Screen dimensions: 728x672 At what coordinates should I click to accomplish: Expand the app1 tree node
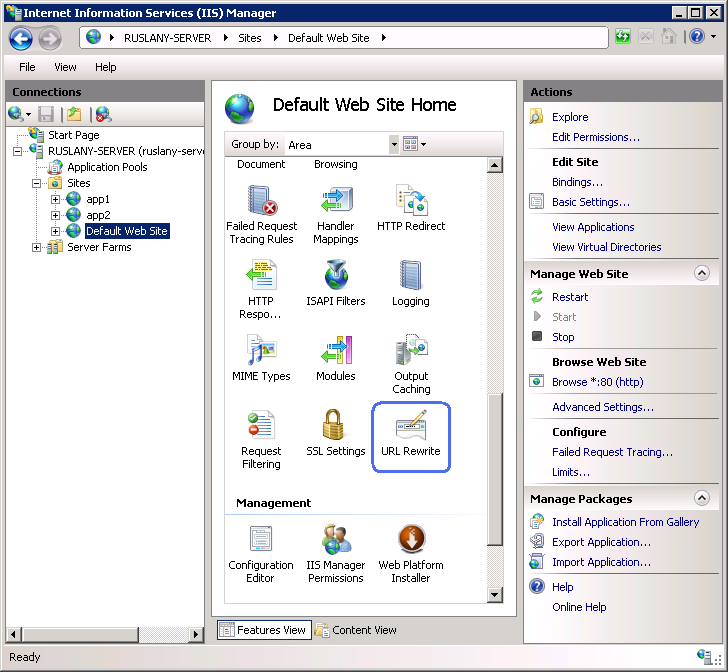pos(56,200)
